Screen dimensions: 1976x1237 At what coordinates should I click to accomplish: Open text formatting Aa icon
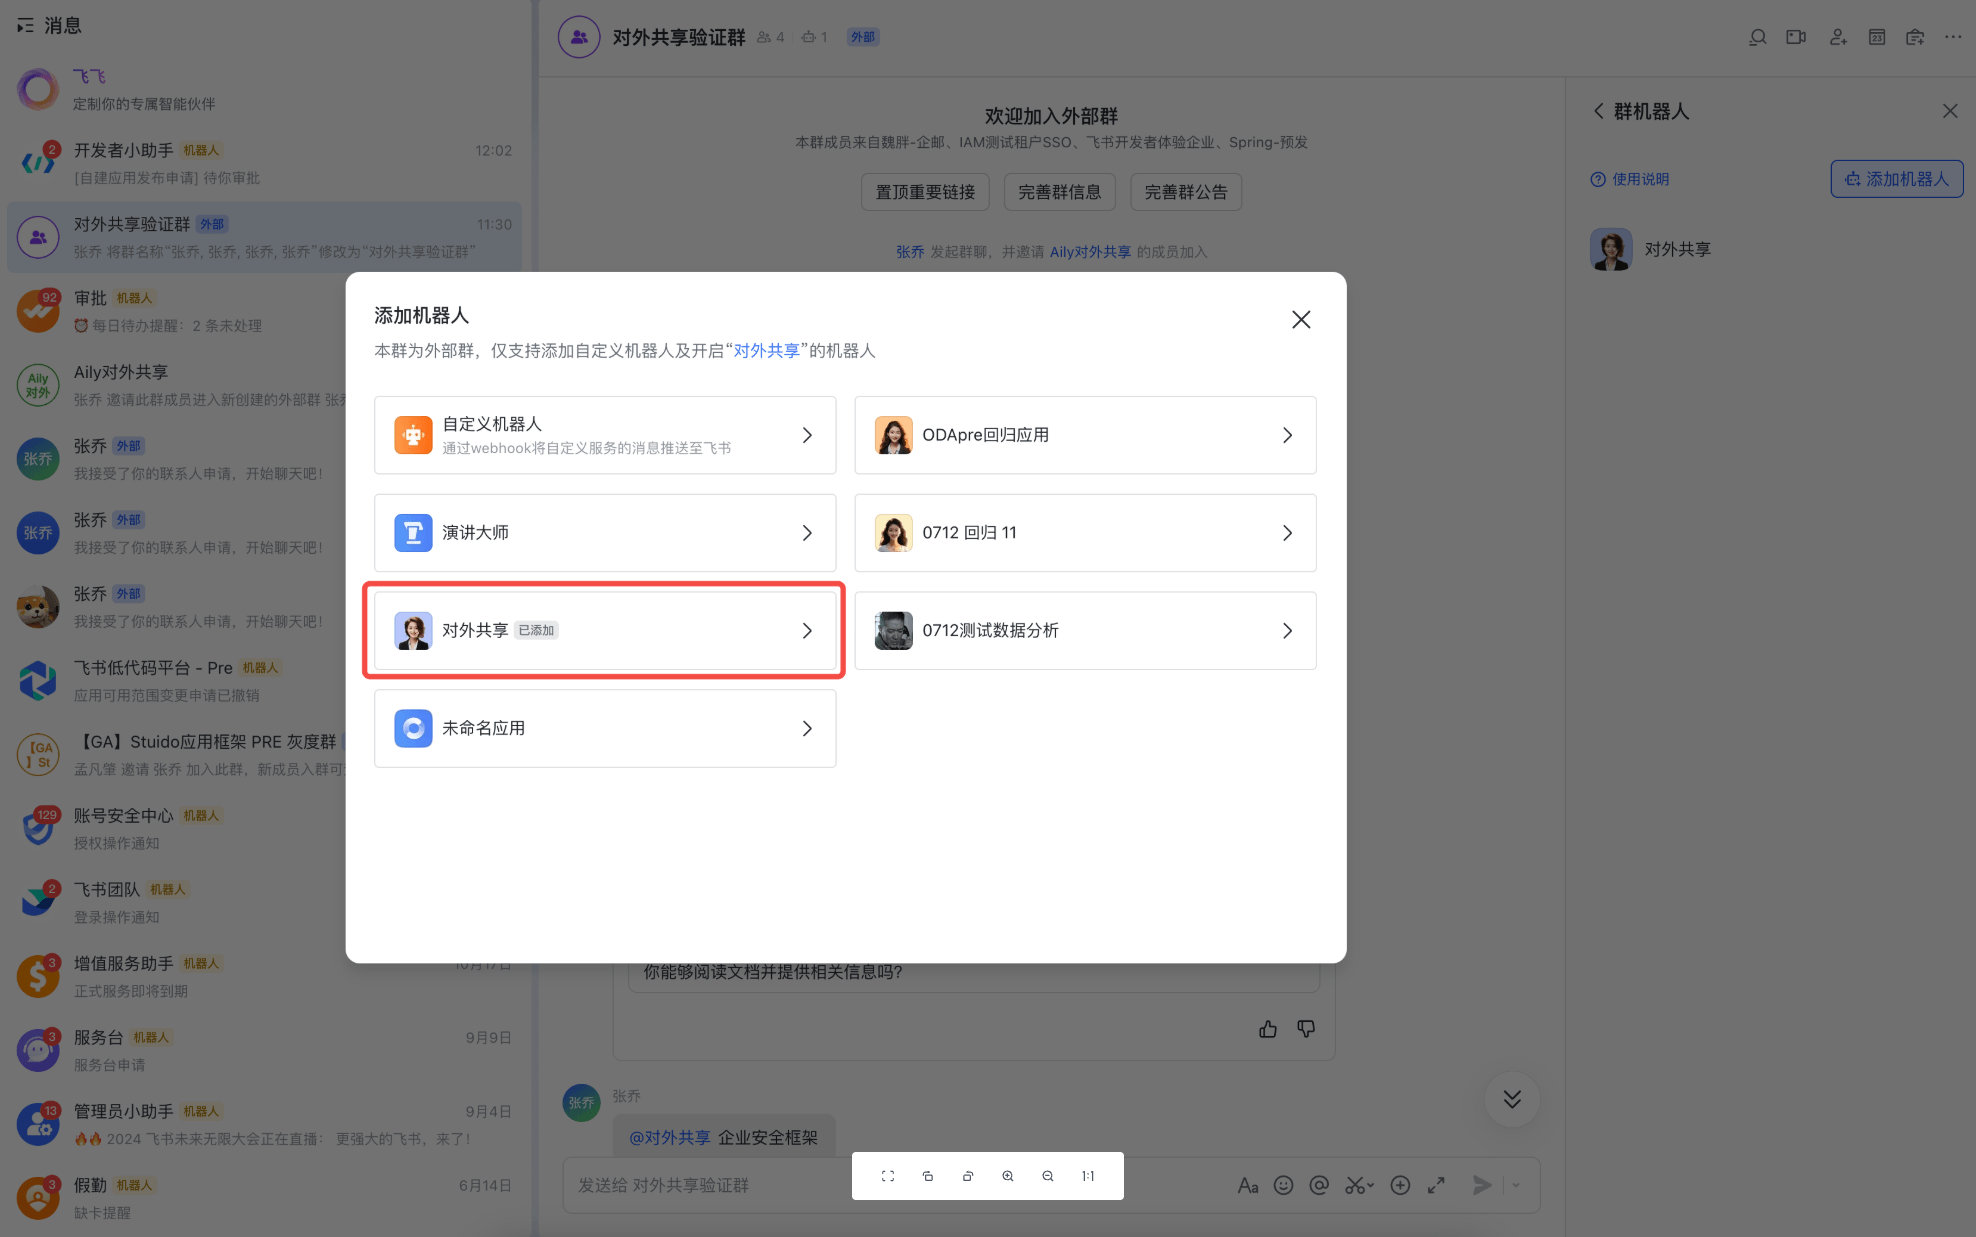click(x=1247, y=1185)
